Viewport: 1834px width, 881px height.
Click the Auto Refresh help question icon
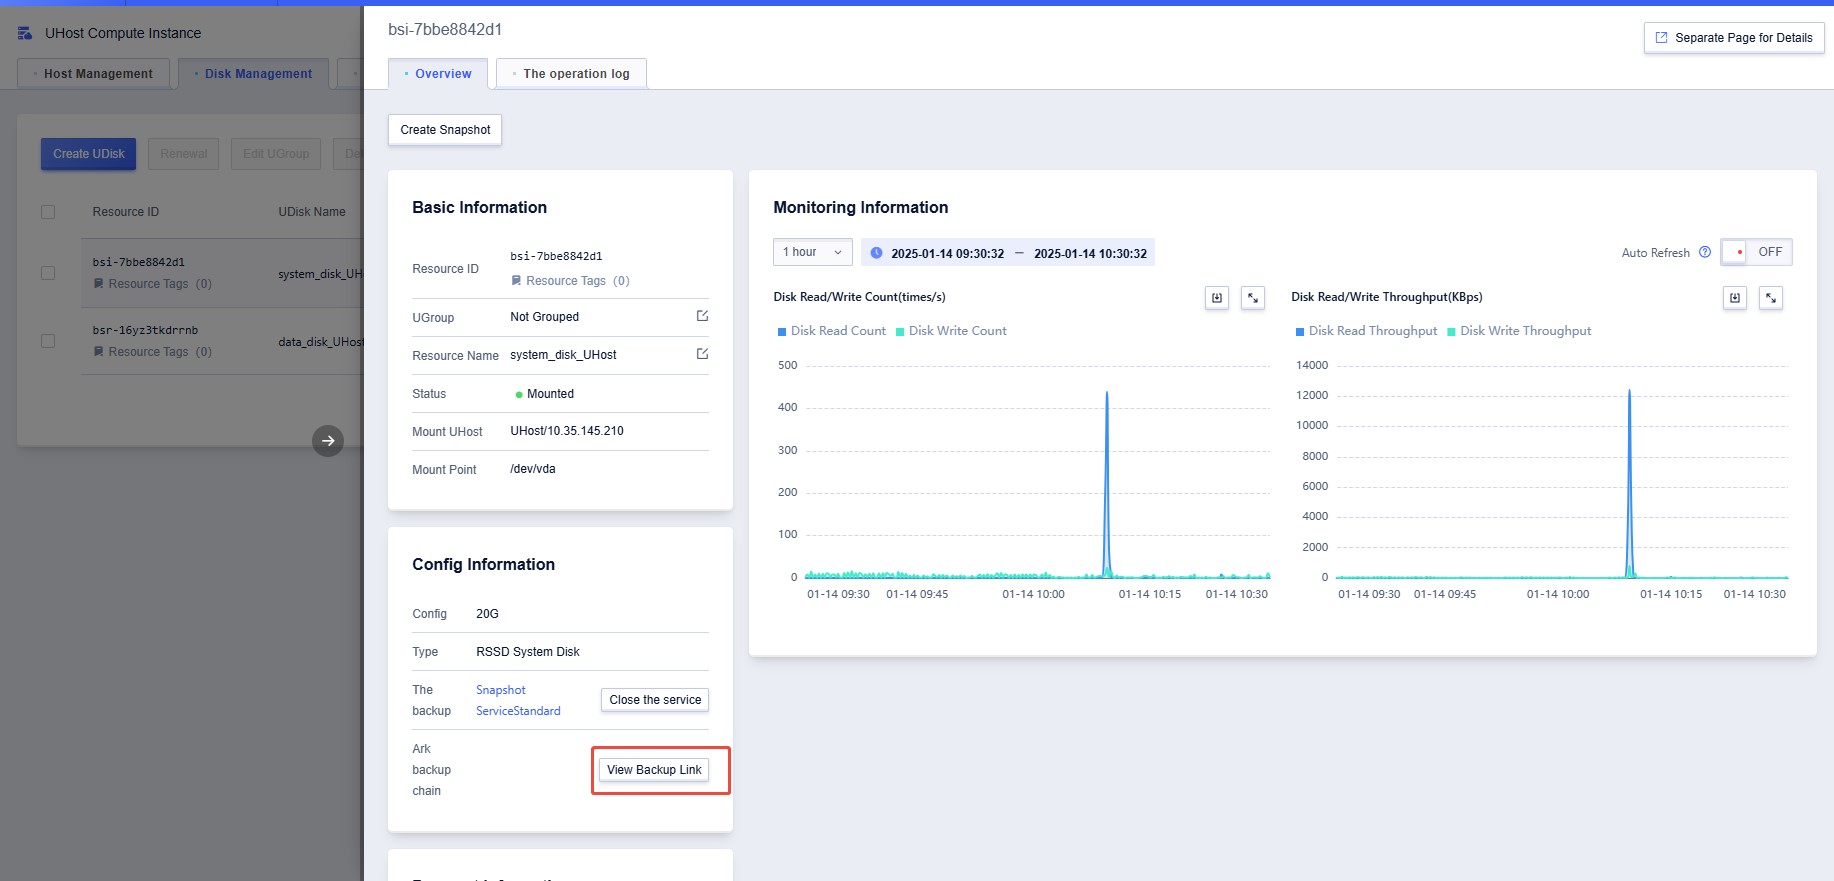[1705, 252]
